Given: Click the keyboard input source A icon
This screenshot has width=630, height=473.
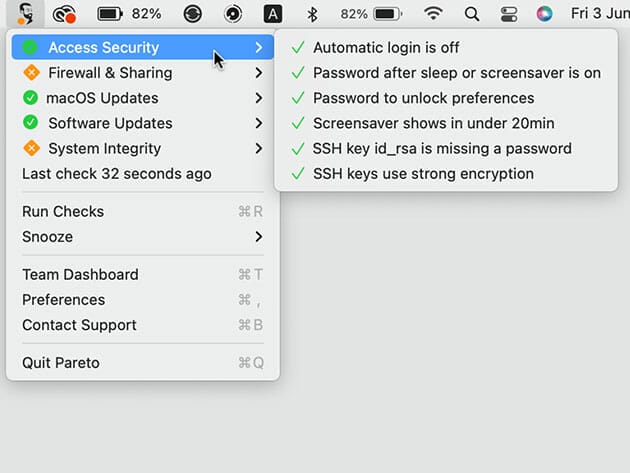Looking at the screenshot, I should pyautogui.click(x=273, y=14).
